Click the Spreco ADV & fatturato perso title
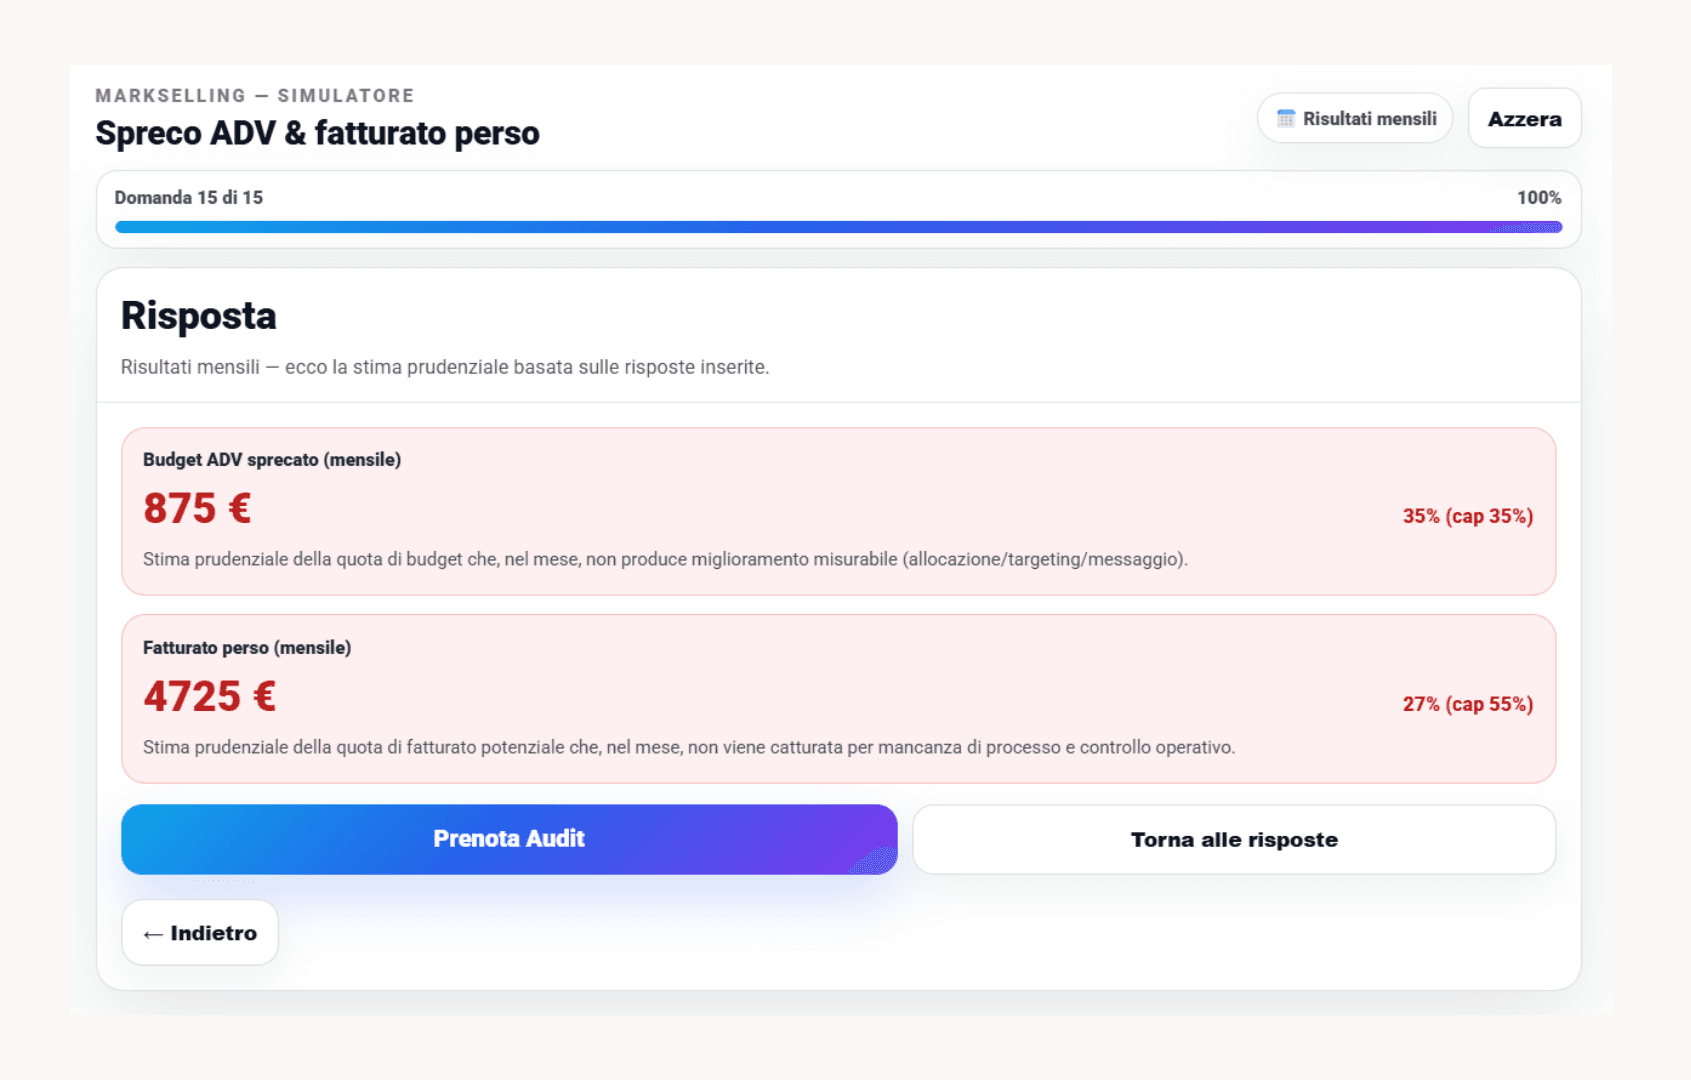The height and width of the screenshot is (1080, 1691). [x=317, y=133]
